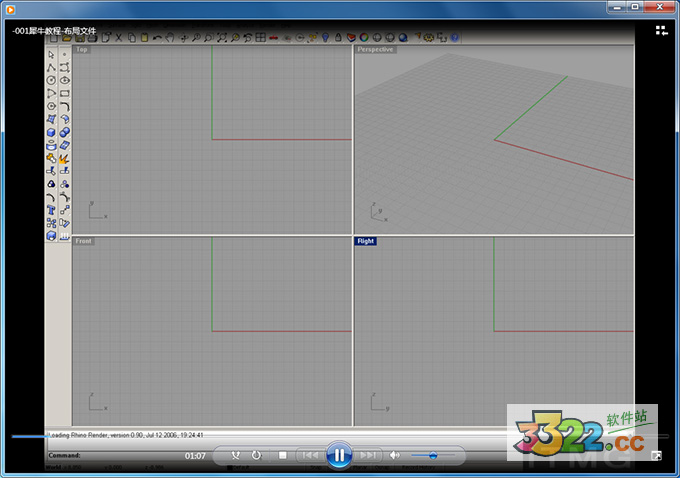
Task: Click the Paste clipboard icon
Action: [144, 38]
